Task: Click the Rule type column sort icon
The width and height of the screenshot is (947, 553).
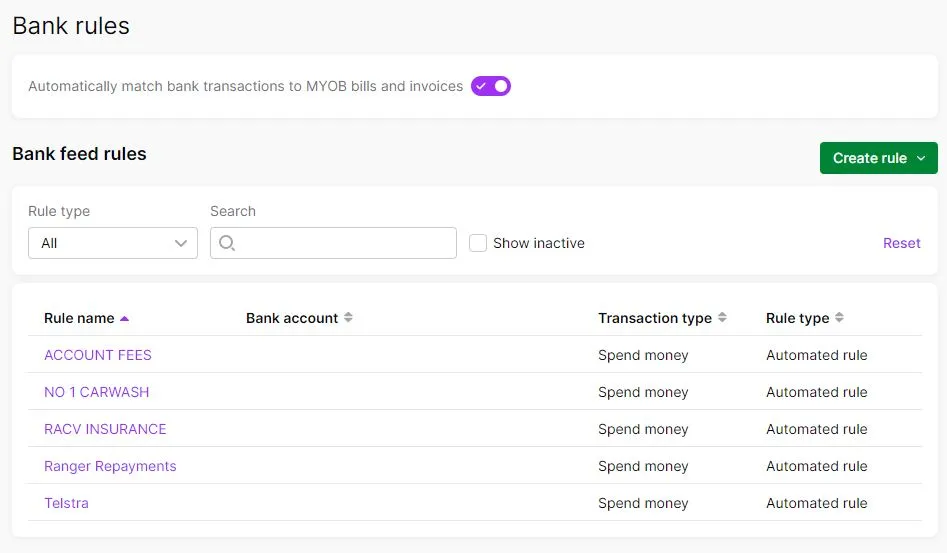Action: tap(839, 318)
